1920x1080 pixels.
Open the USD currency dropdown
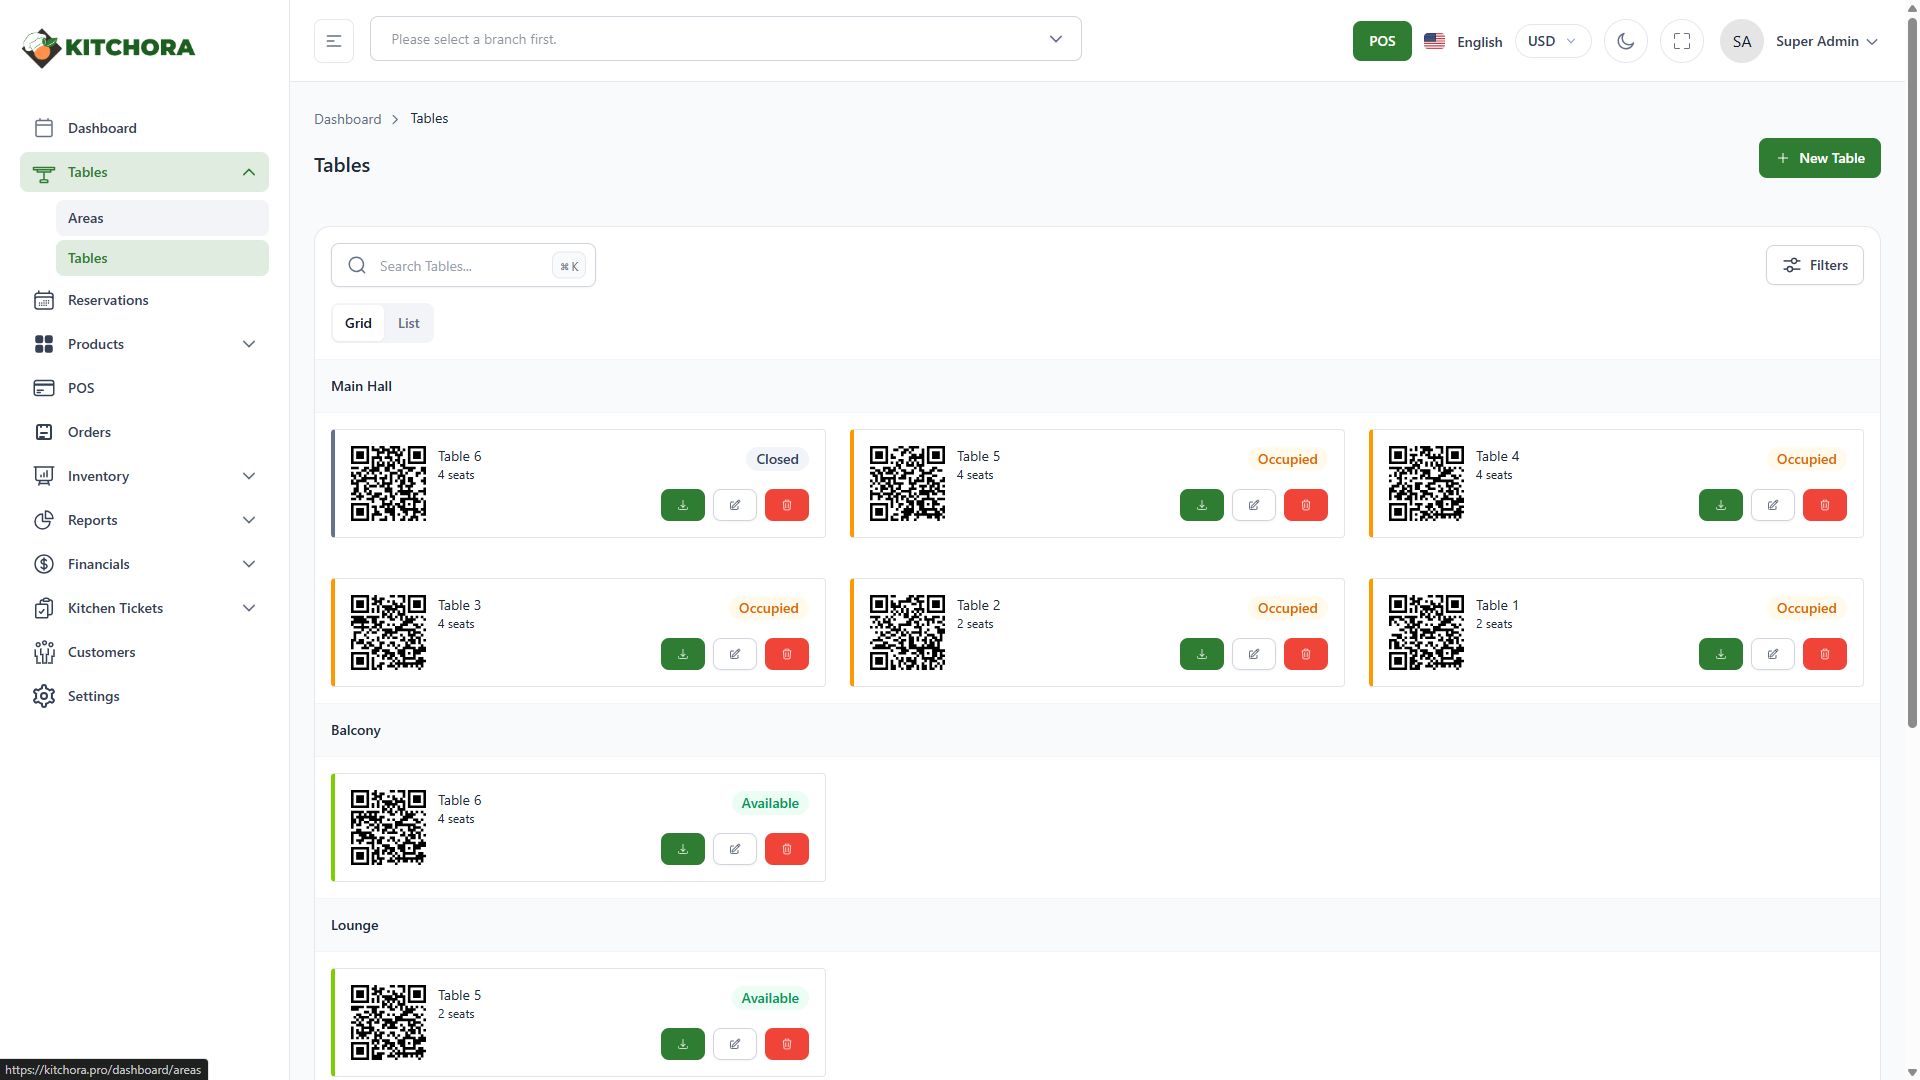coord(1551,41)
